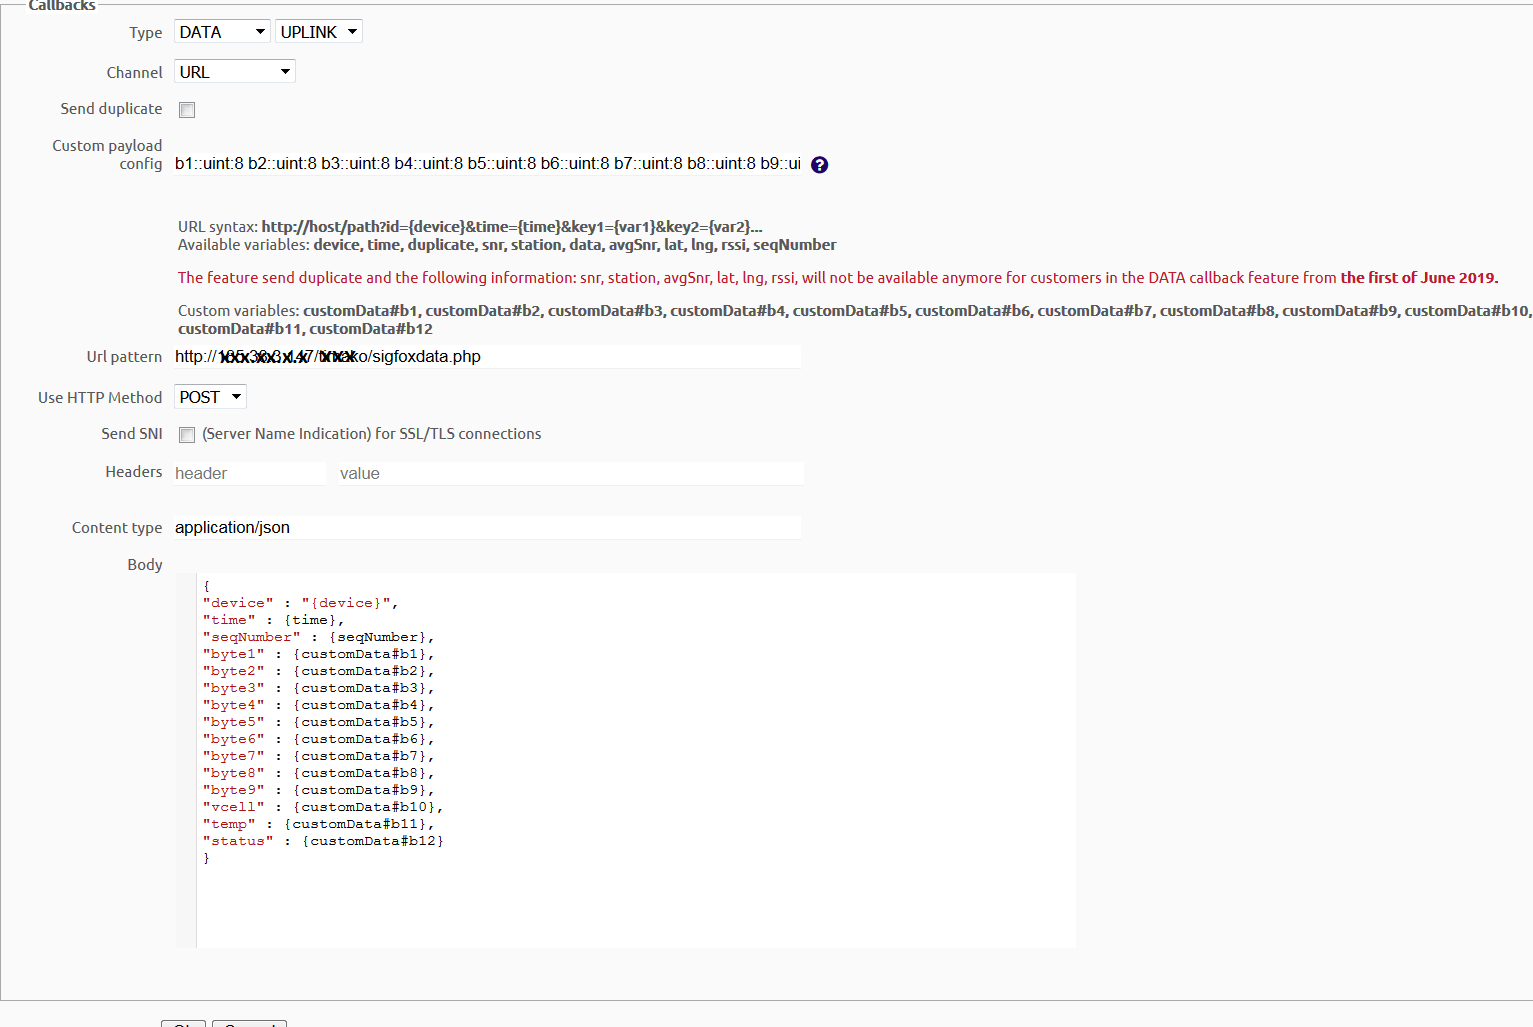The height and width of the screenshot is (1027, 1533).
Task: Toggle the Send SNI checkbox
Action: (x=187, y=435)
